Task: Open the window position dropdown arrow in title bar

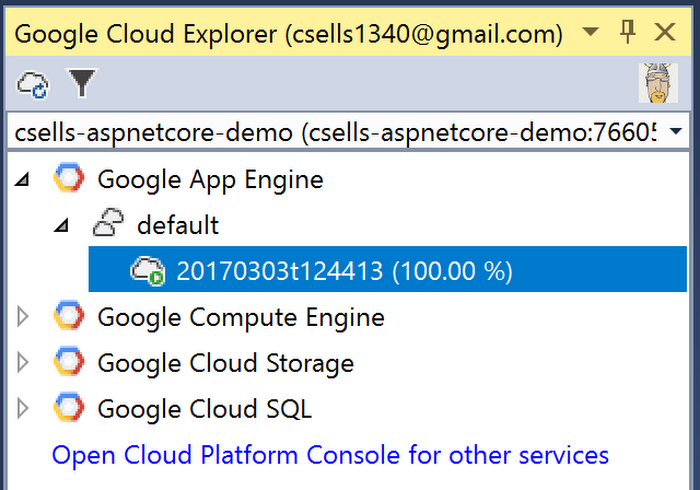Action: click(590, 32)
